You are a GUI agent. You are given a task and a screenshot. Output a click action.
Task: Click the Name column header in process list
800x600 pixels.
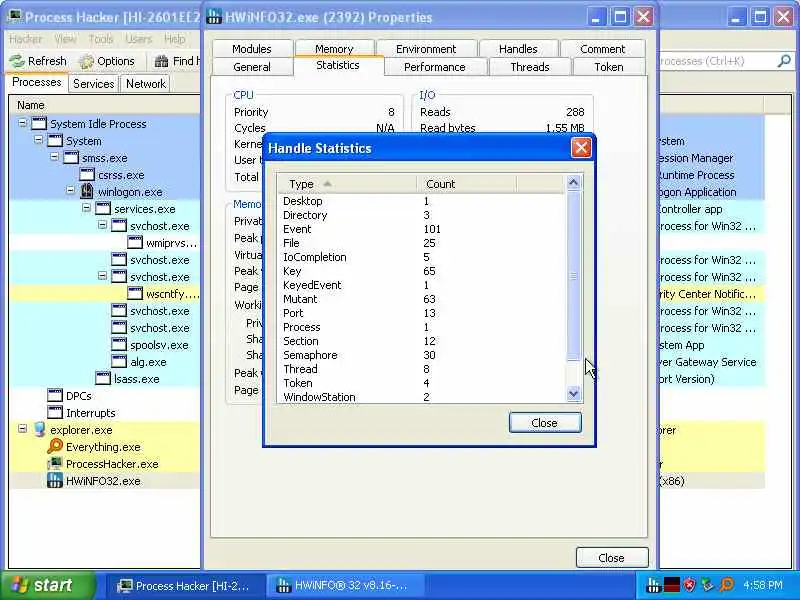pyautogui.click(x=105, y=105)
